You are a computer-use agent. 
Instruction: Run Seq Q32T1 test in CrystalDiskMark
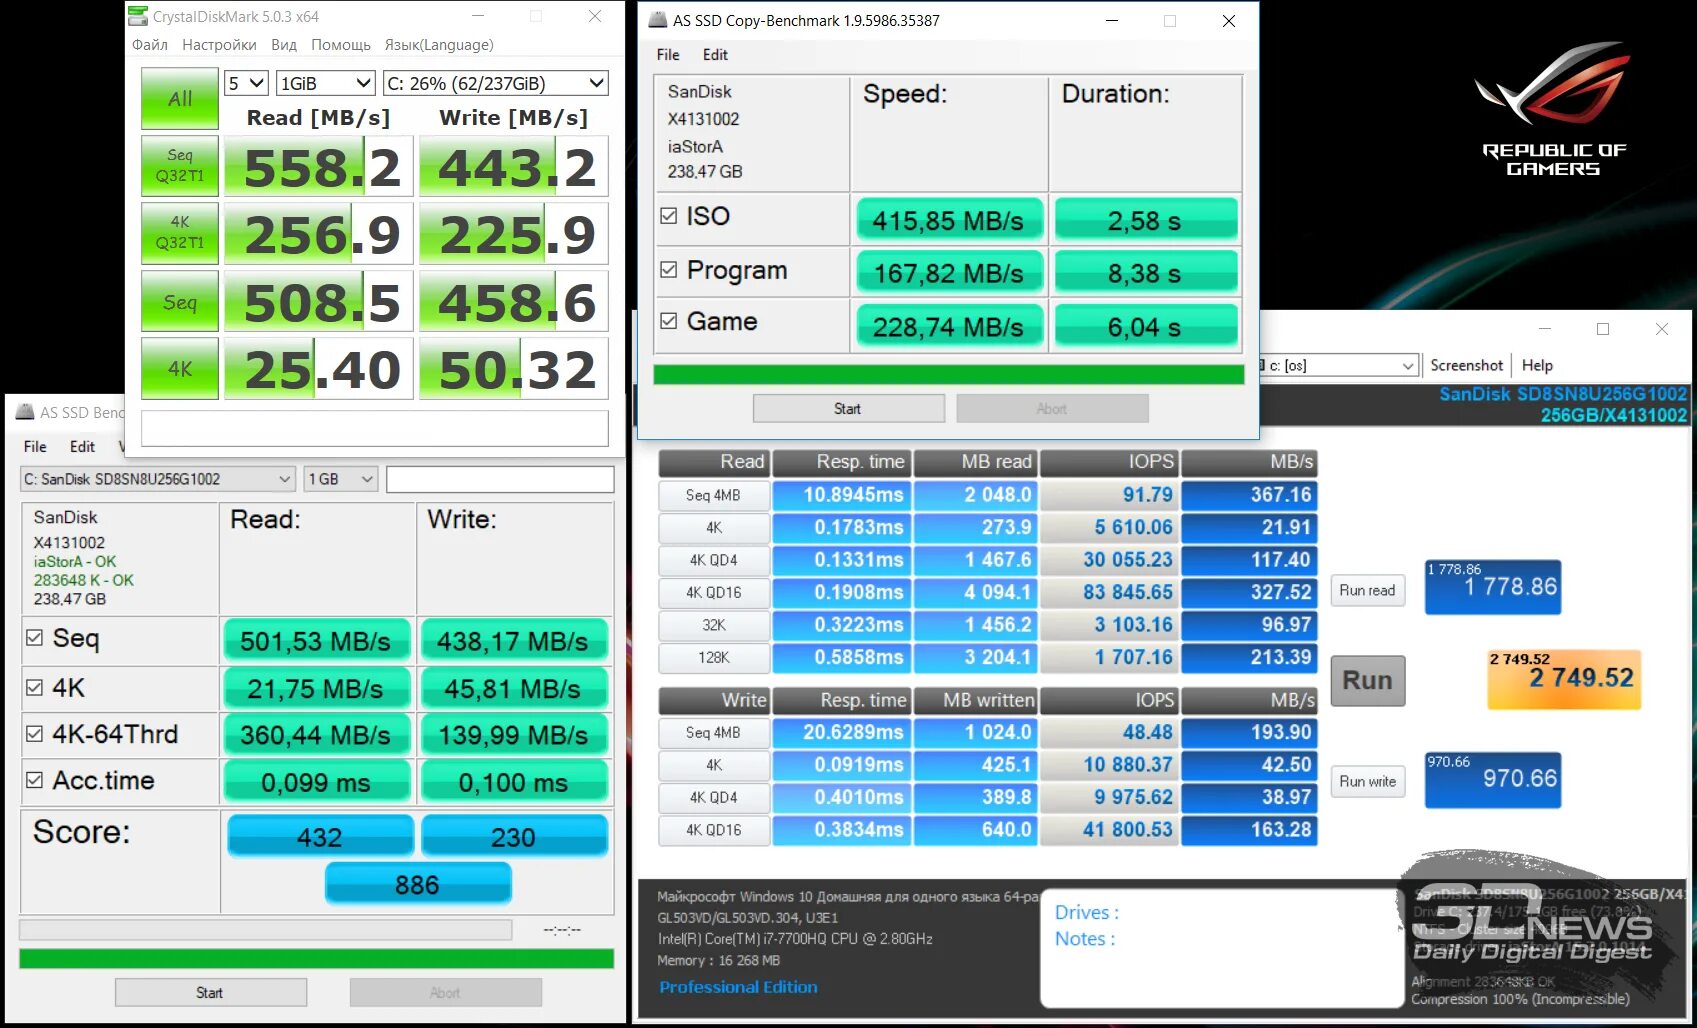click(x=180, y=165)
